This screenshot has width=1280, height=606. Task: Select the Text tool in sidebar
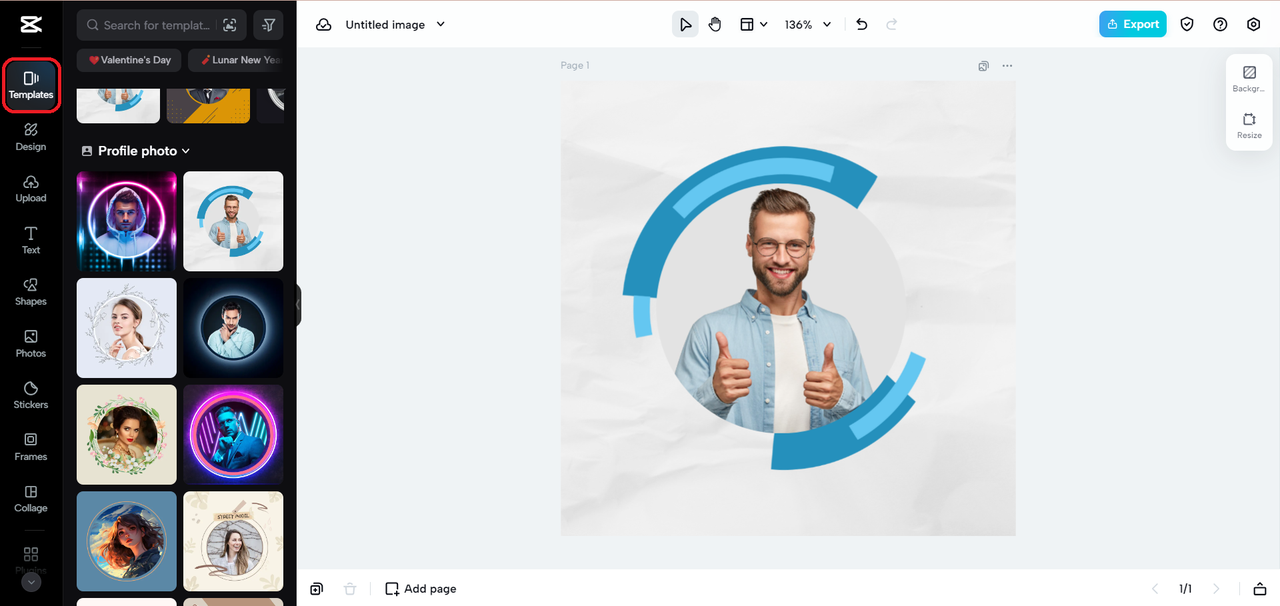(x=31, y=240)
